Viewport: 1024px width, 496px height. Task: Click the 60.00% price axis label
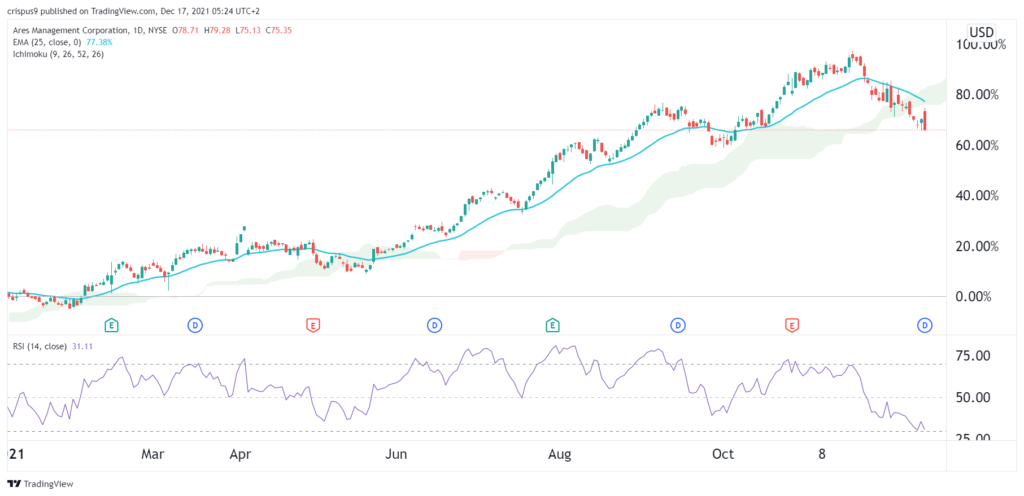978,145
